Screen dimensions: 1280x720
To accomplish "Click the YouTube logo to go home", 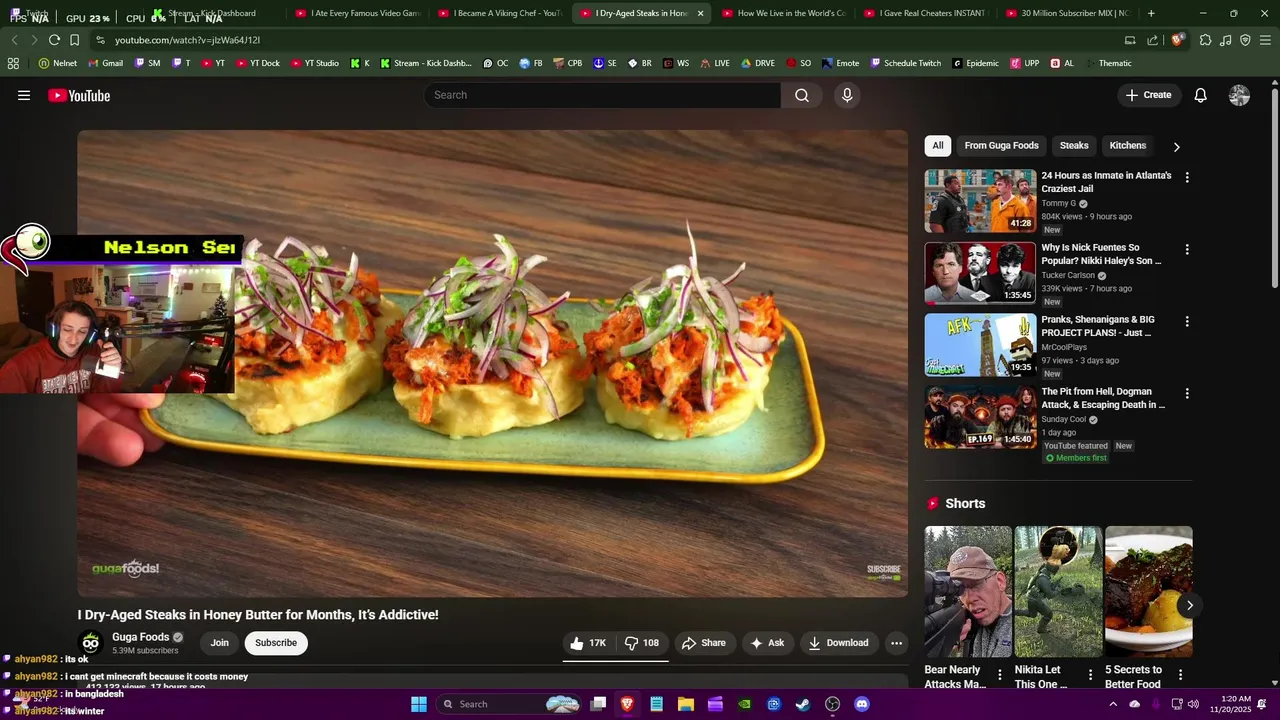I will pos(79,95).
